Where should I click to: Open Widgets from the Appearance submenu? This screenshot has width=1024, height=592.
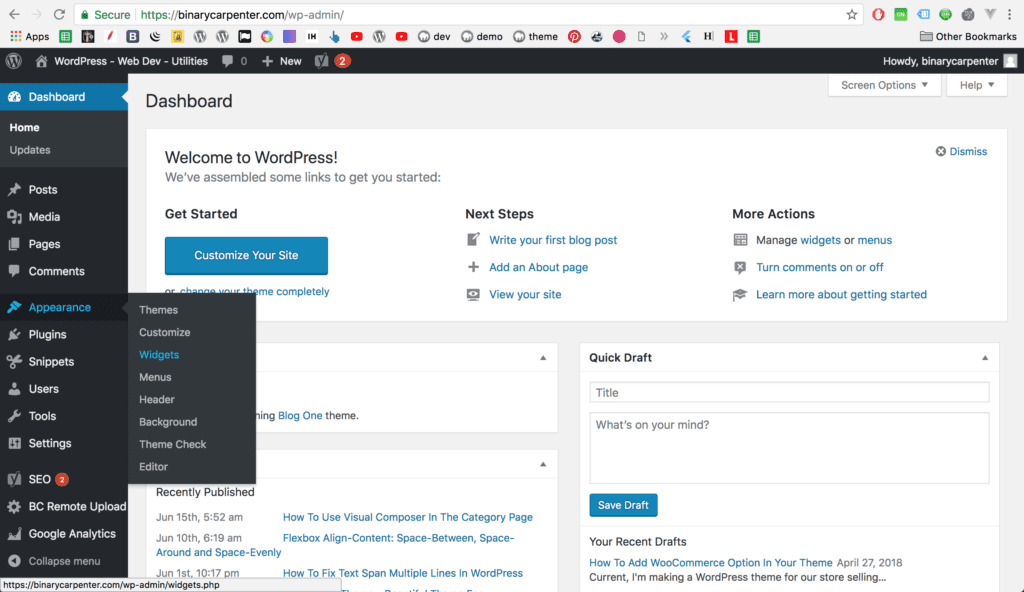(x=159, y=355)
